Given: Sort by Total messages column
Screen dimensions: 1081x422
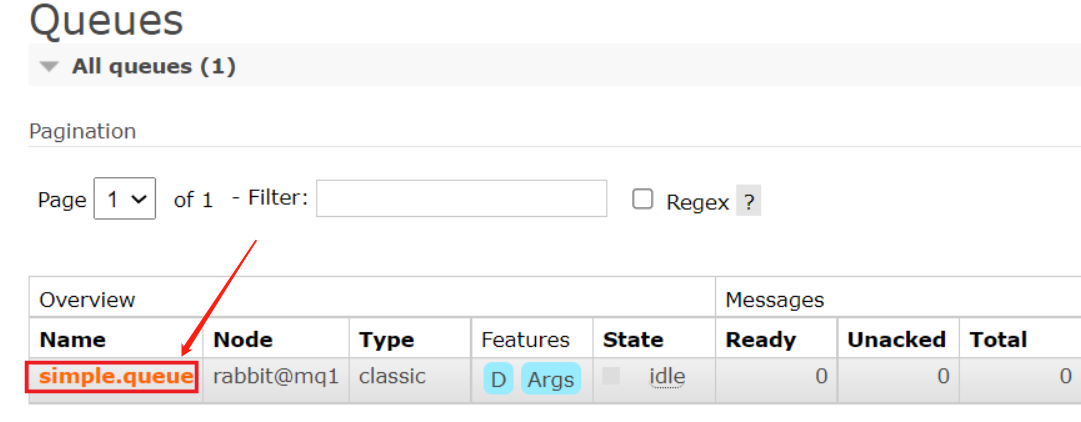Looking at the screenshot, I should coord(998,340).
